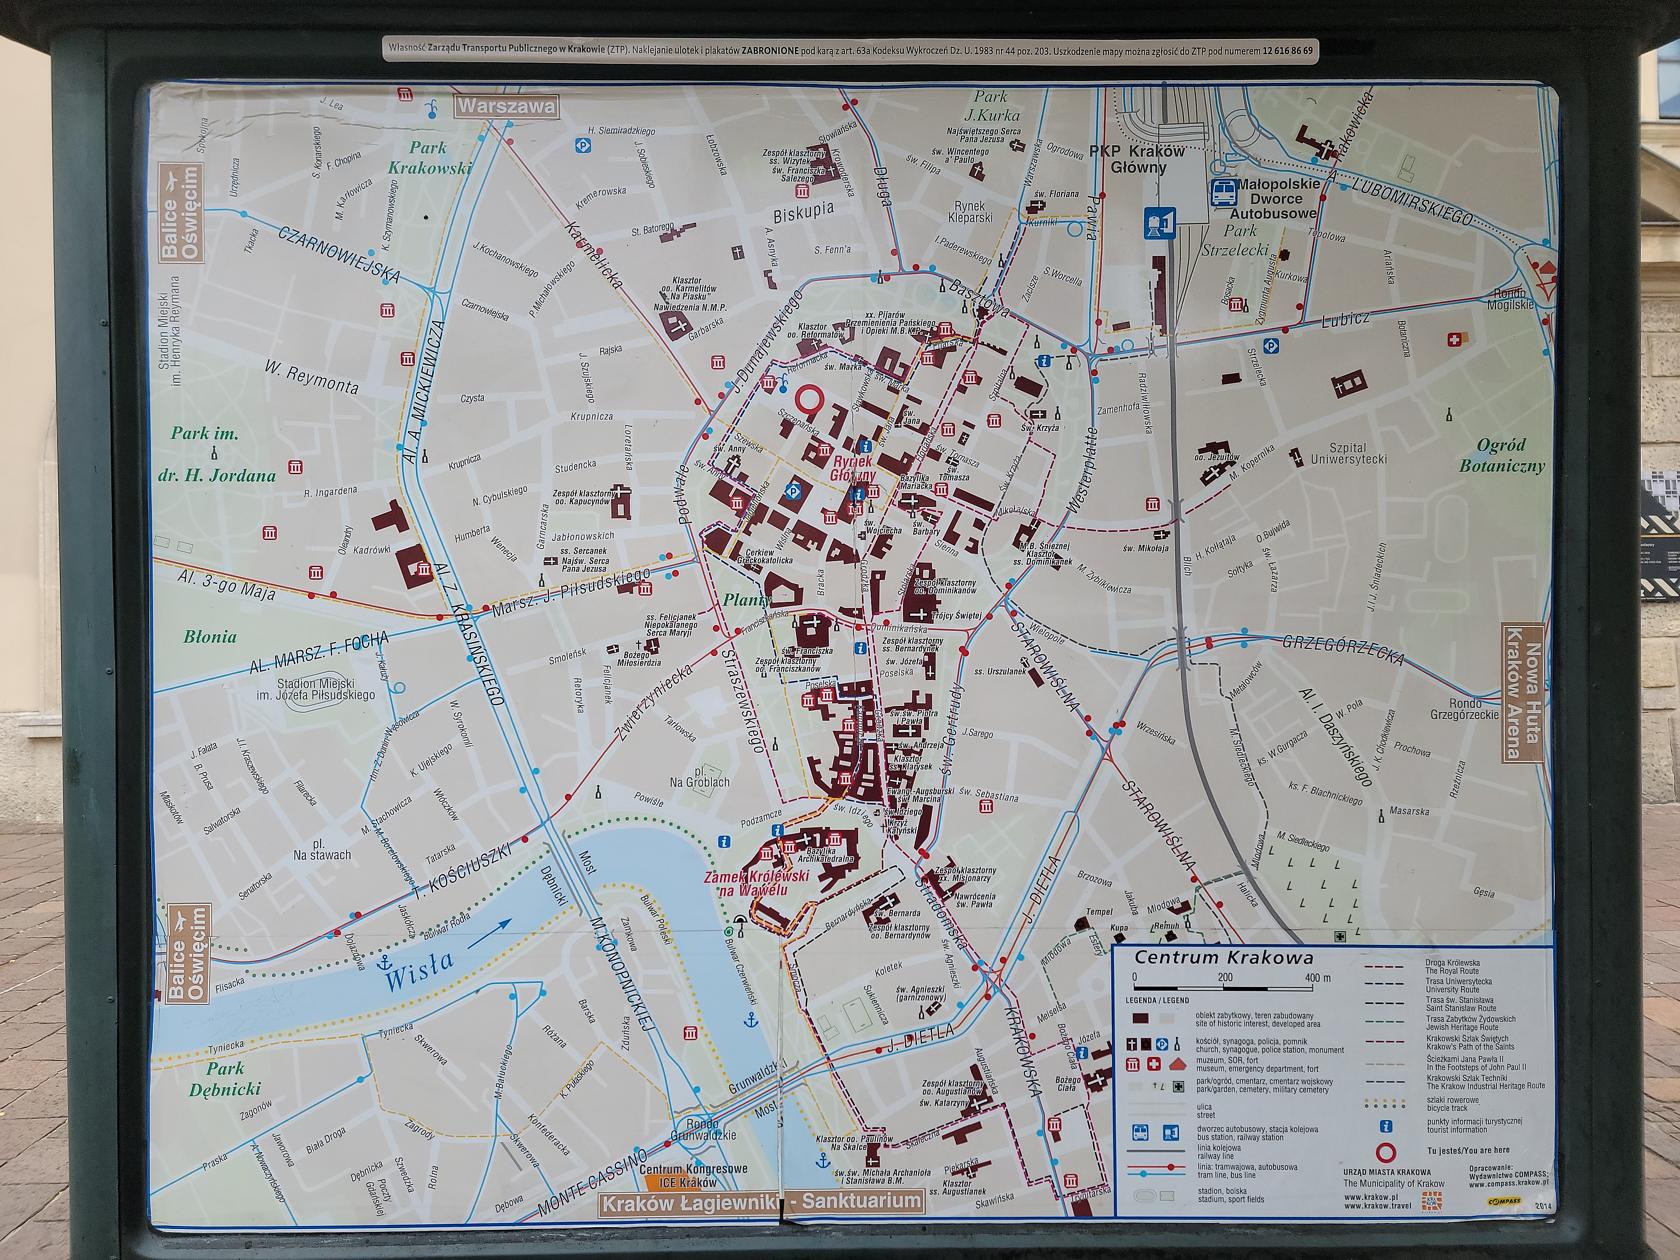The width and height of the screenshot is (1680, 1260).
Task: Click the tourist info icon near Zamek Królewski
Action: (x=777, y=829)
